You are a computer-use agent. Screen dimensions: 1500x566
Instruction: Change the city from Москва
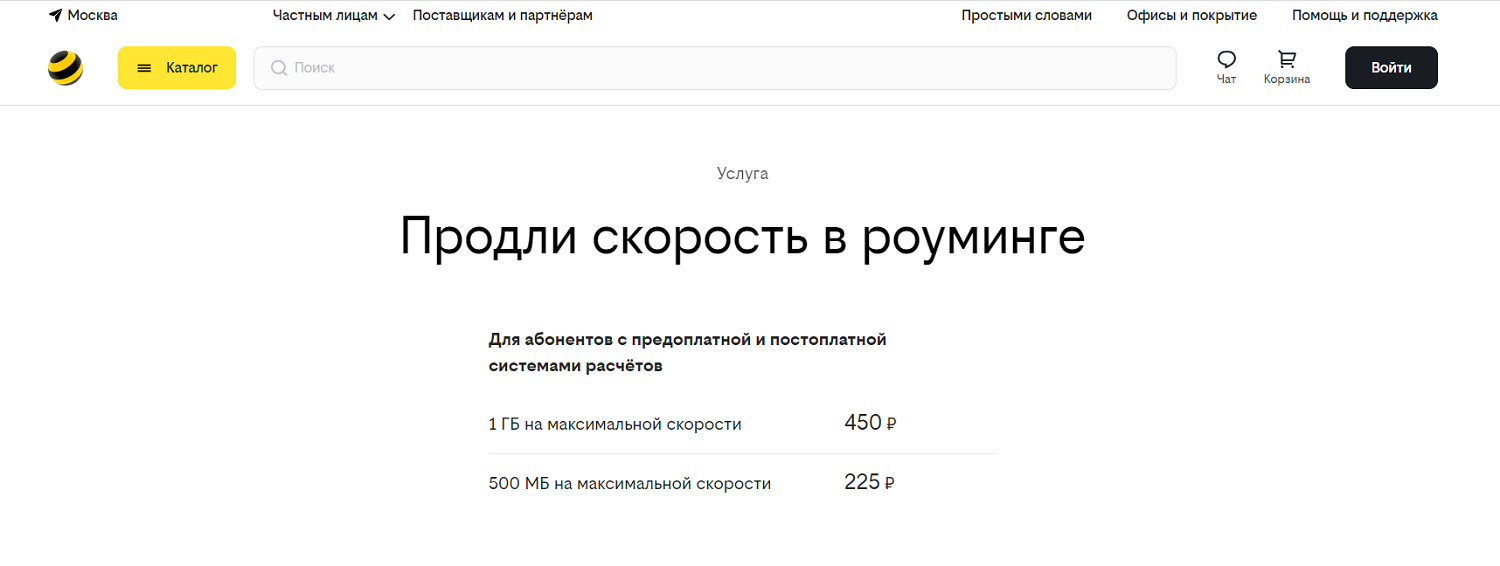click(x=92, y=16)
